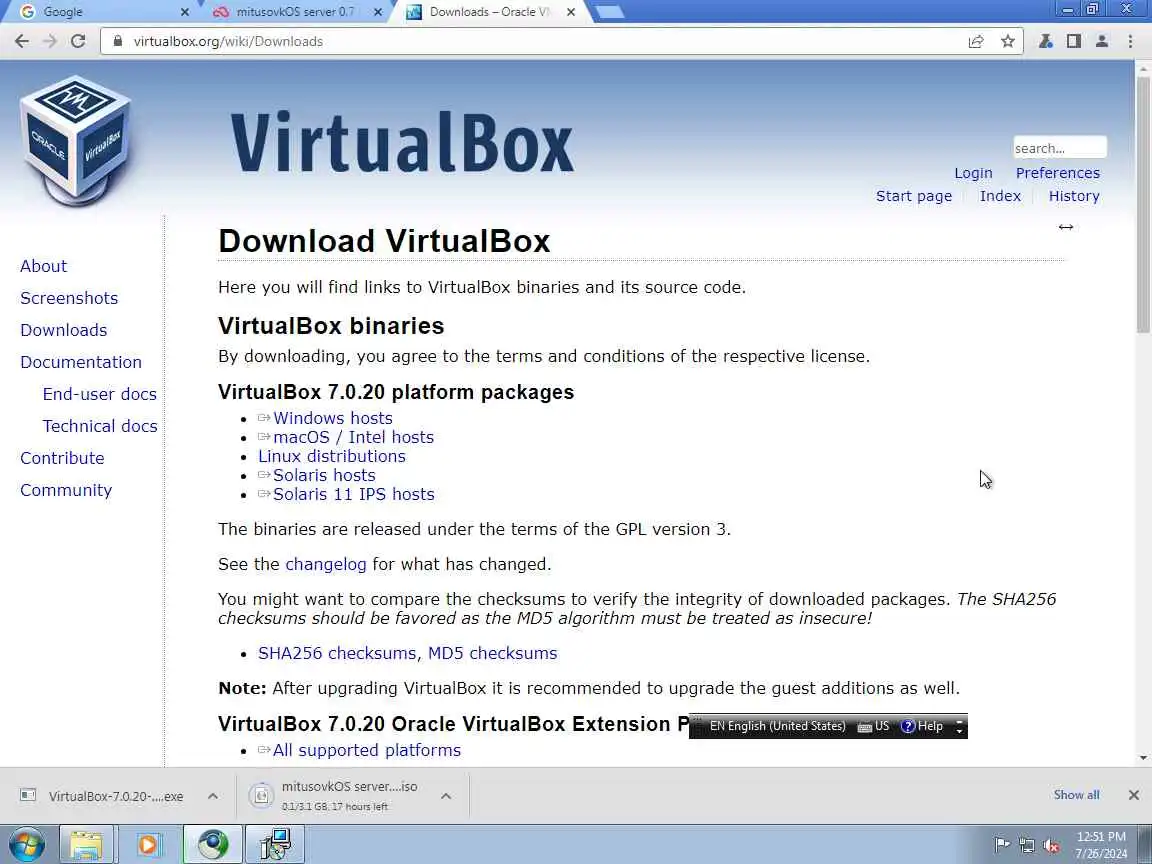Click the network computers taskbar icon
The height and width of the screenshot is (864, 1152).
276,844
